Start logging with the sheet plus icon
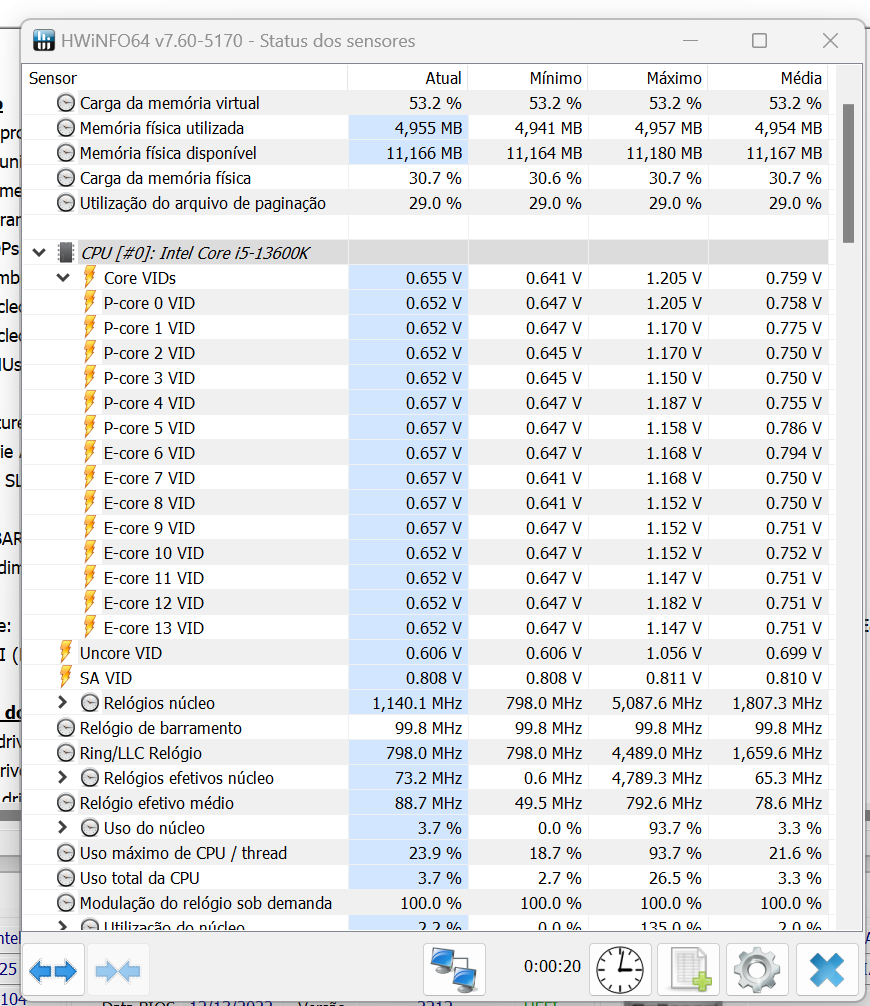870x1006 pixels. (x=689, y=969)
